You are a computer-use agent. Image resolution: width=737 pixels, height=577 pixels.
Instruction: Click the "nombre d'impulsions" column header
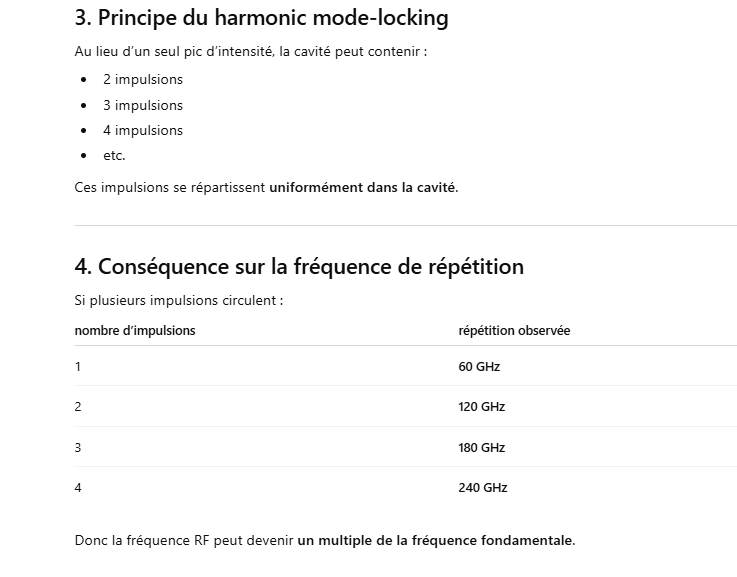point(135,331)
